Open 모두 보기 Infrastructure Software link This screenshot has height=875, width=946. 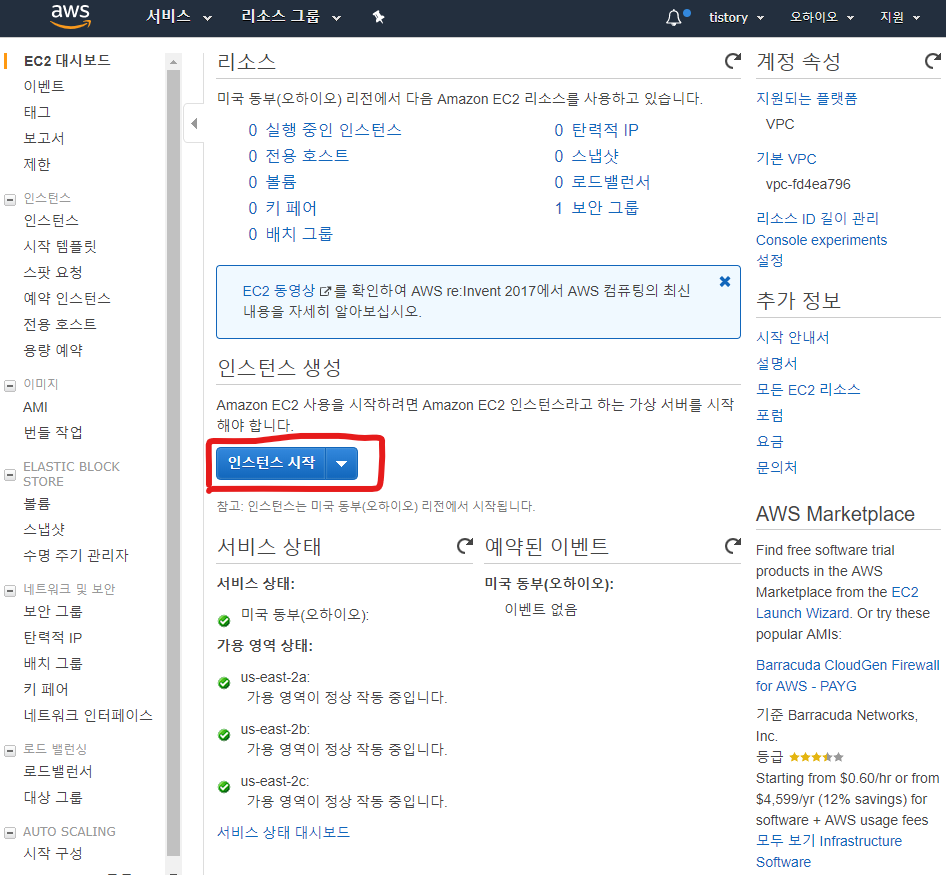pyautogui.click(x=829, y=851)
